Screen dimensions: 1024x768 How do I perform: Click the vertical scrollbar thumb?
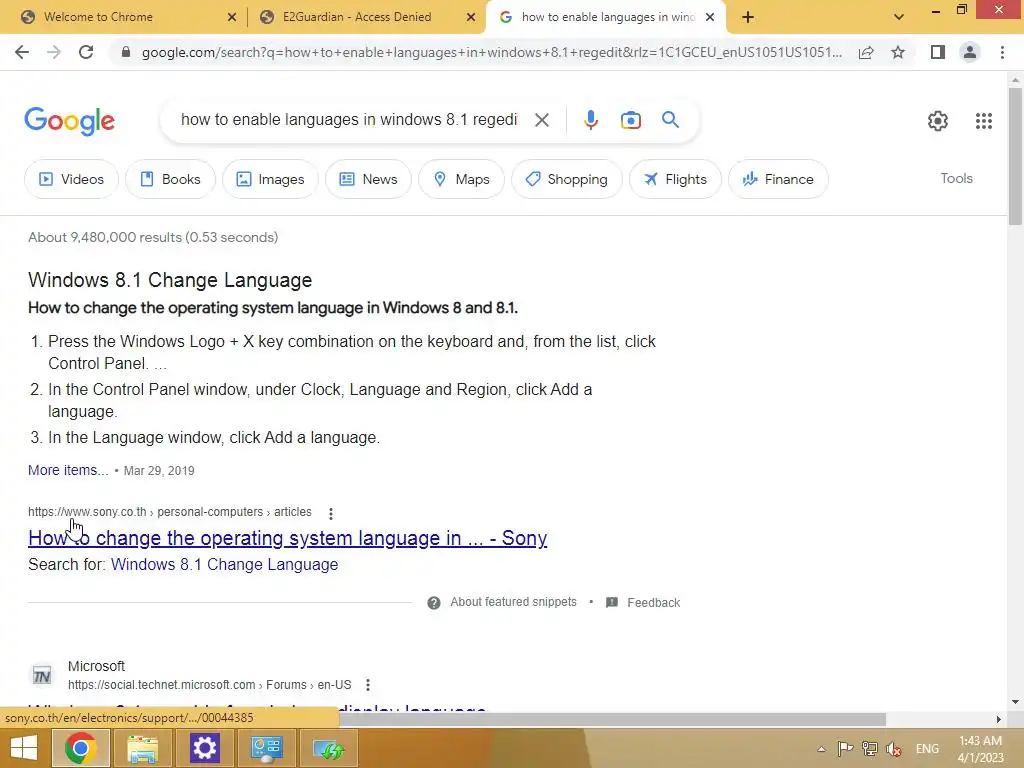pyautogui.click(x=1015, y=157)
